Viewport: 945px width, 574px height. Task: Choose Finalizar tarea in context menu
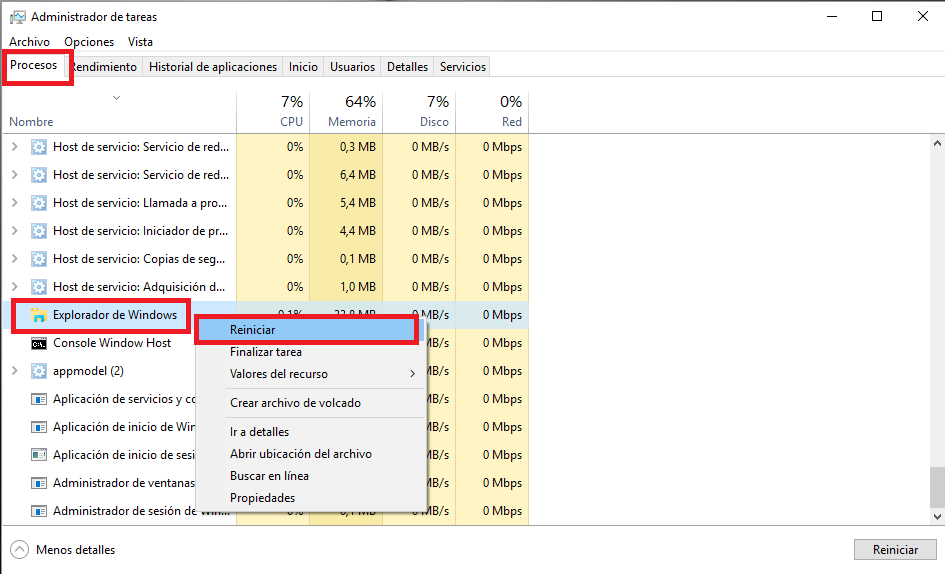click(x=311, y=352)
